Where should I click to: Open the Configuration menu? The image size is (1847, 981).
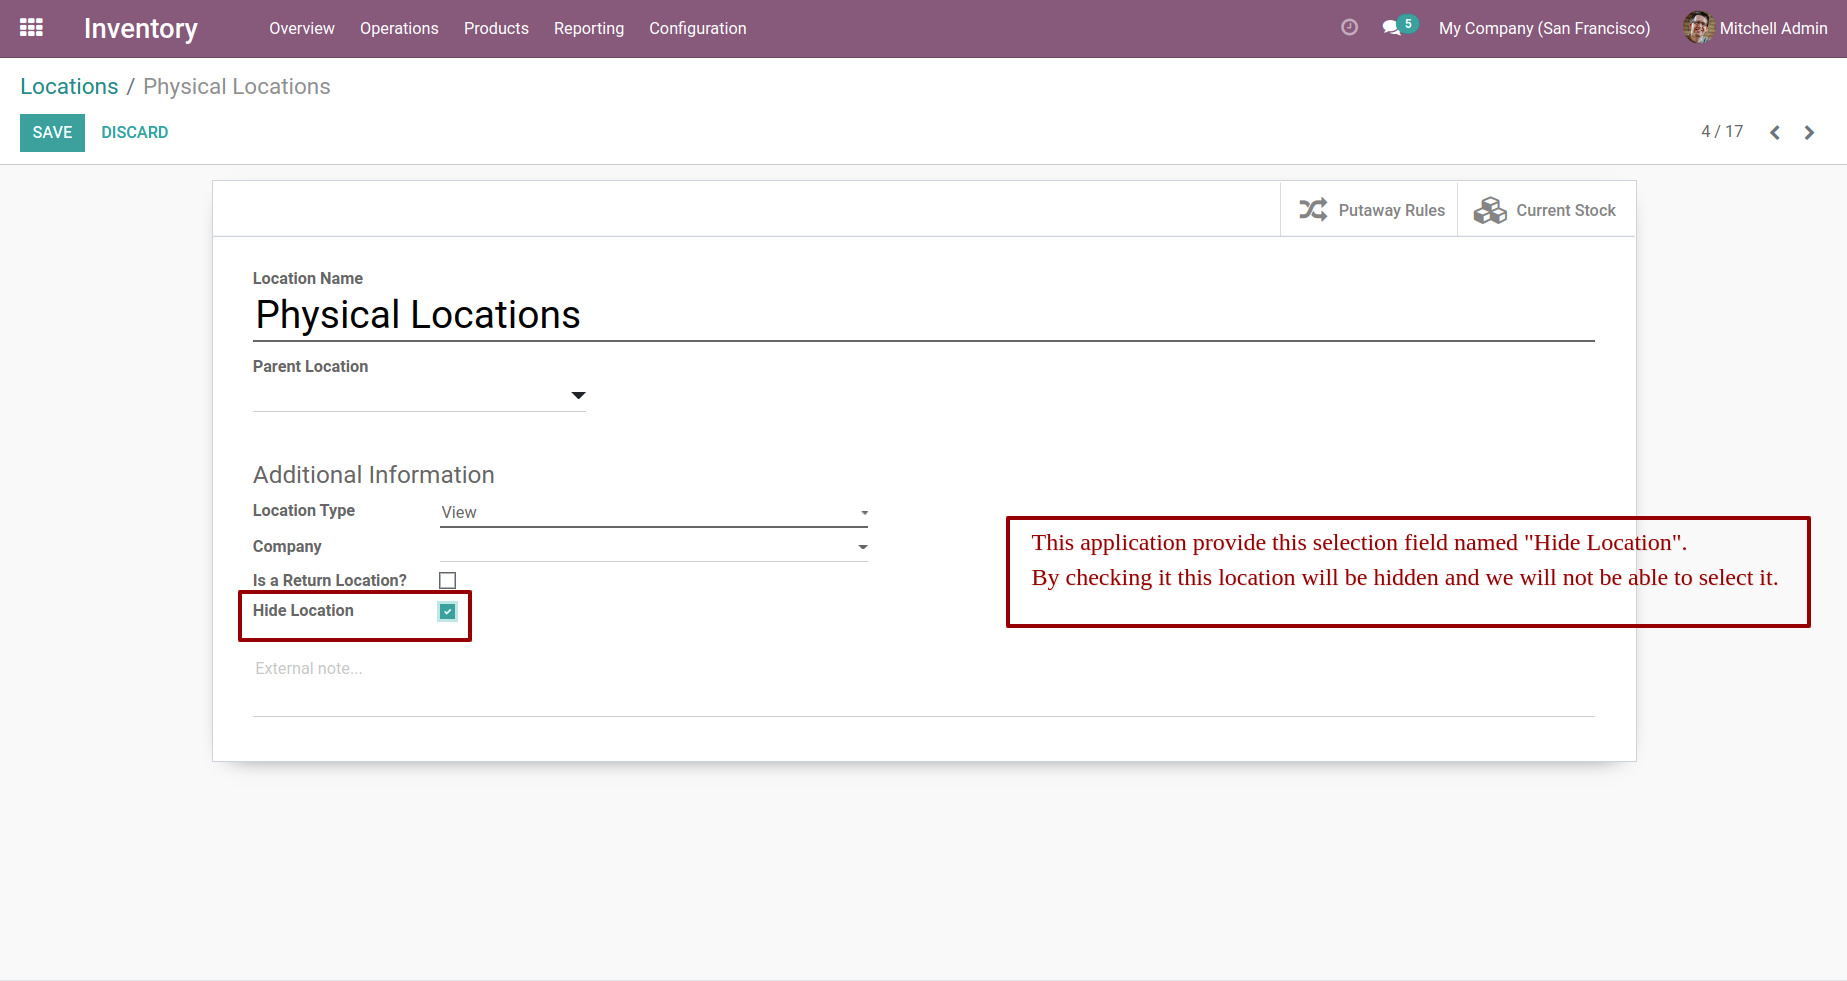[x=698, y=28]
